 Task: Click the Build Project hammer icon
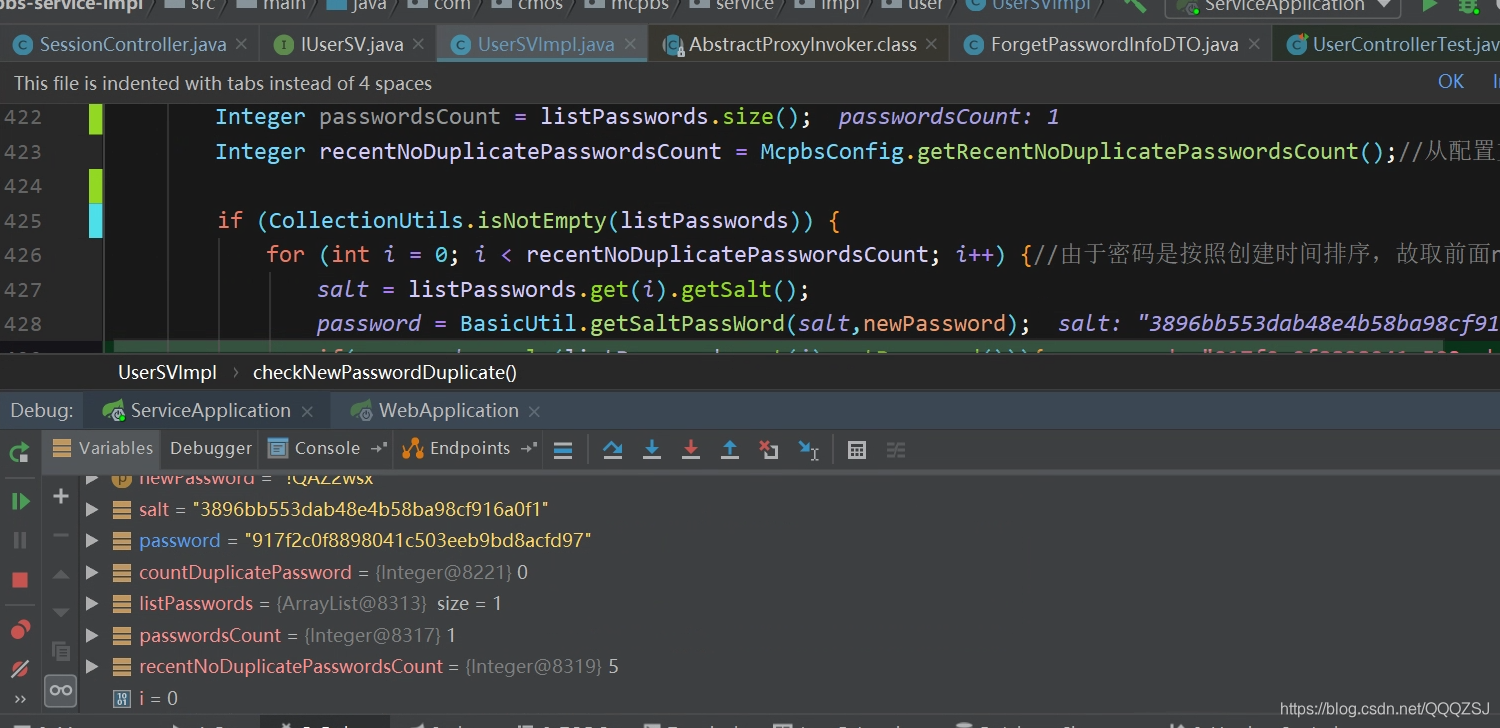1135,5
